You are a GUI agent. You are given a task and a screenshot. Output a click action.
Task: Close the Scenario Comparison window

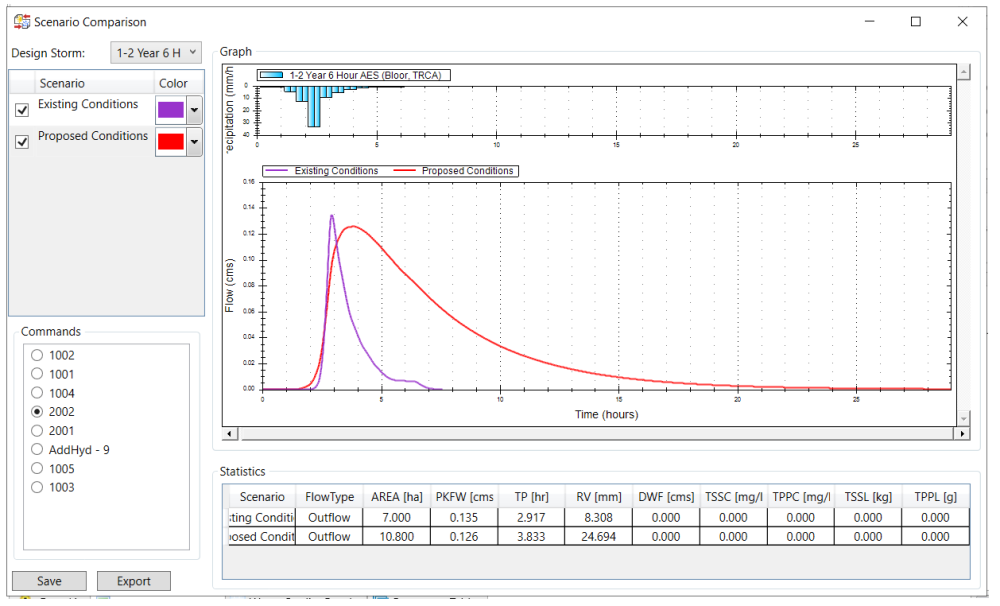coord(962,22)
